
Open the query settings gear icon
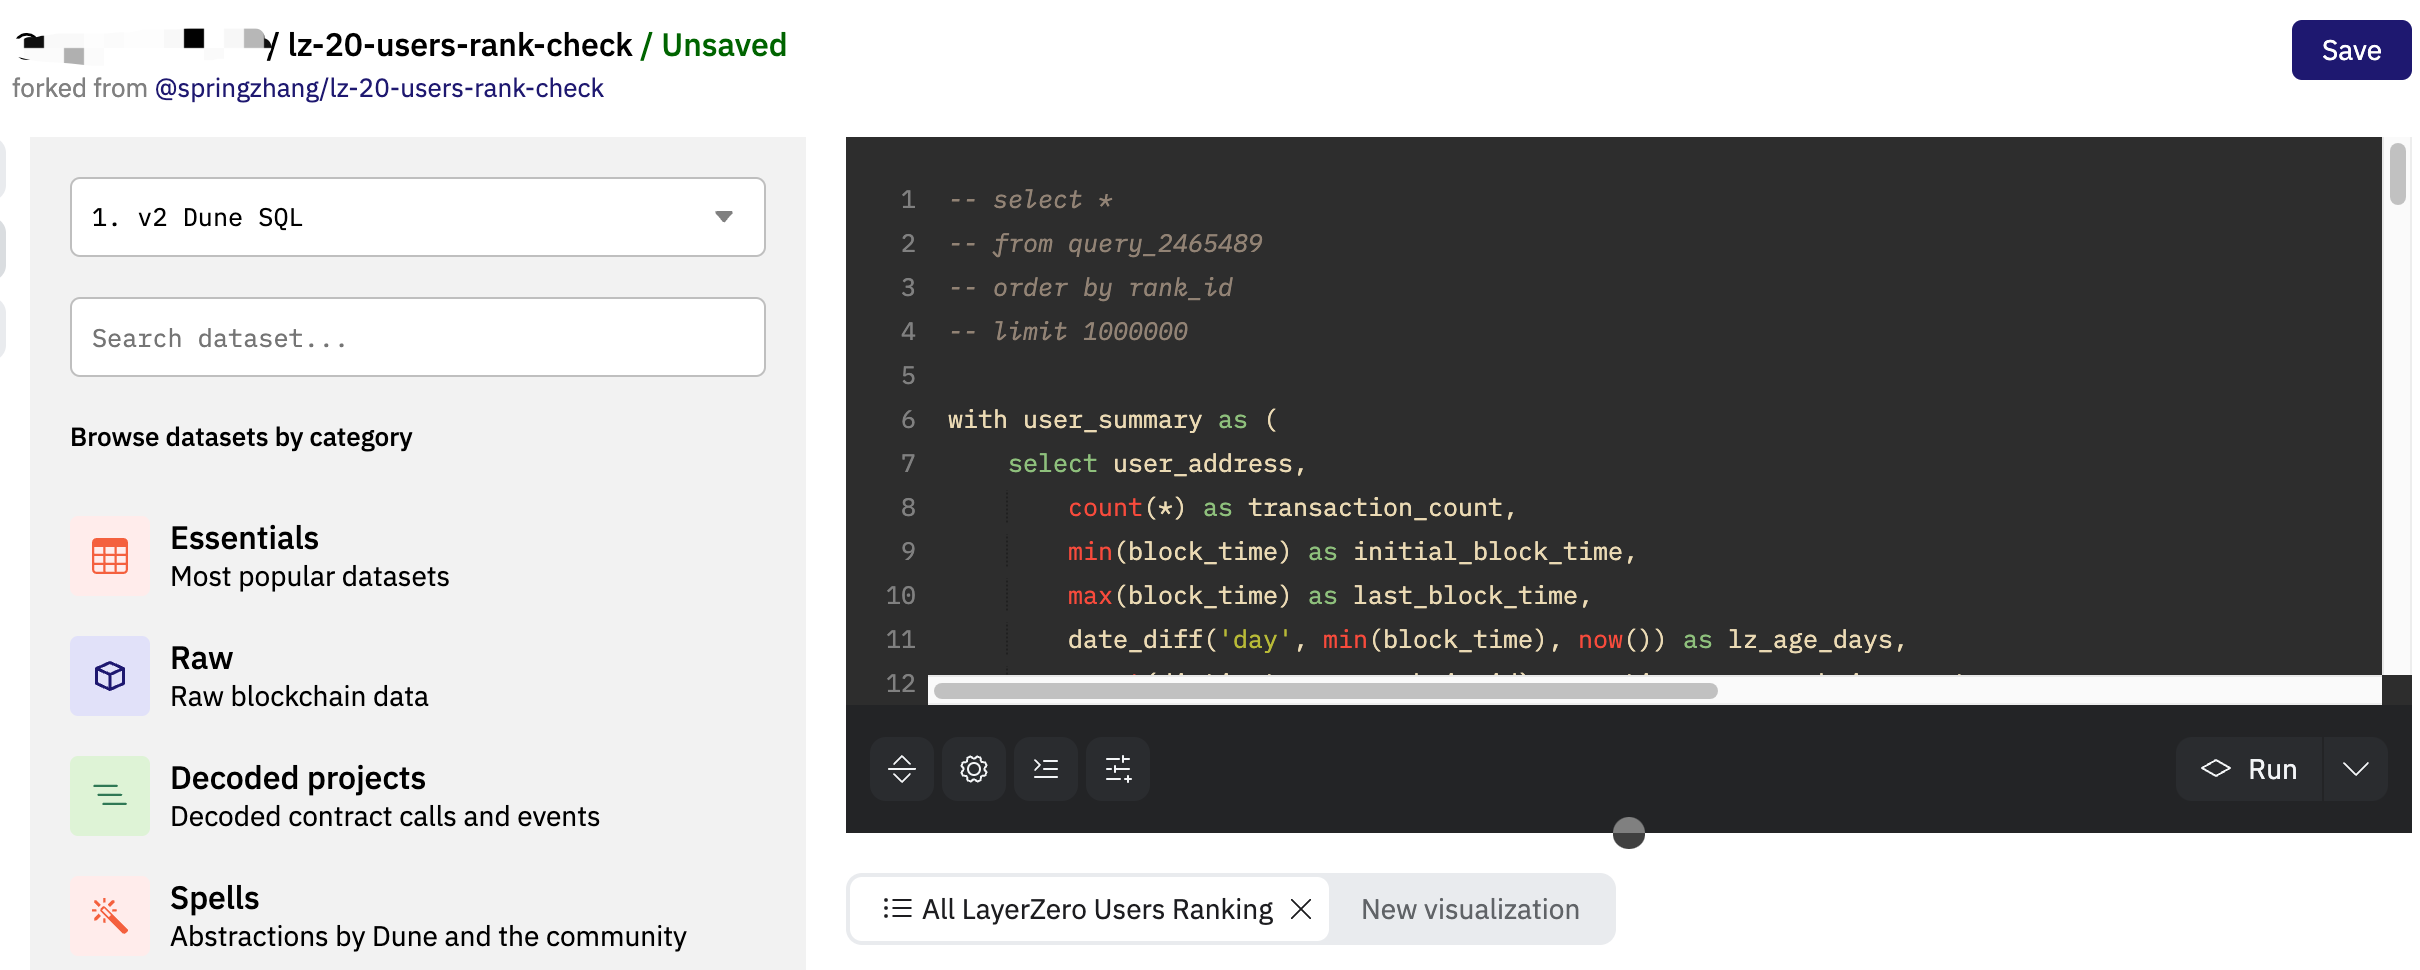[x=973, y=769]
